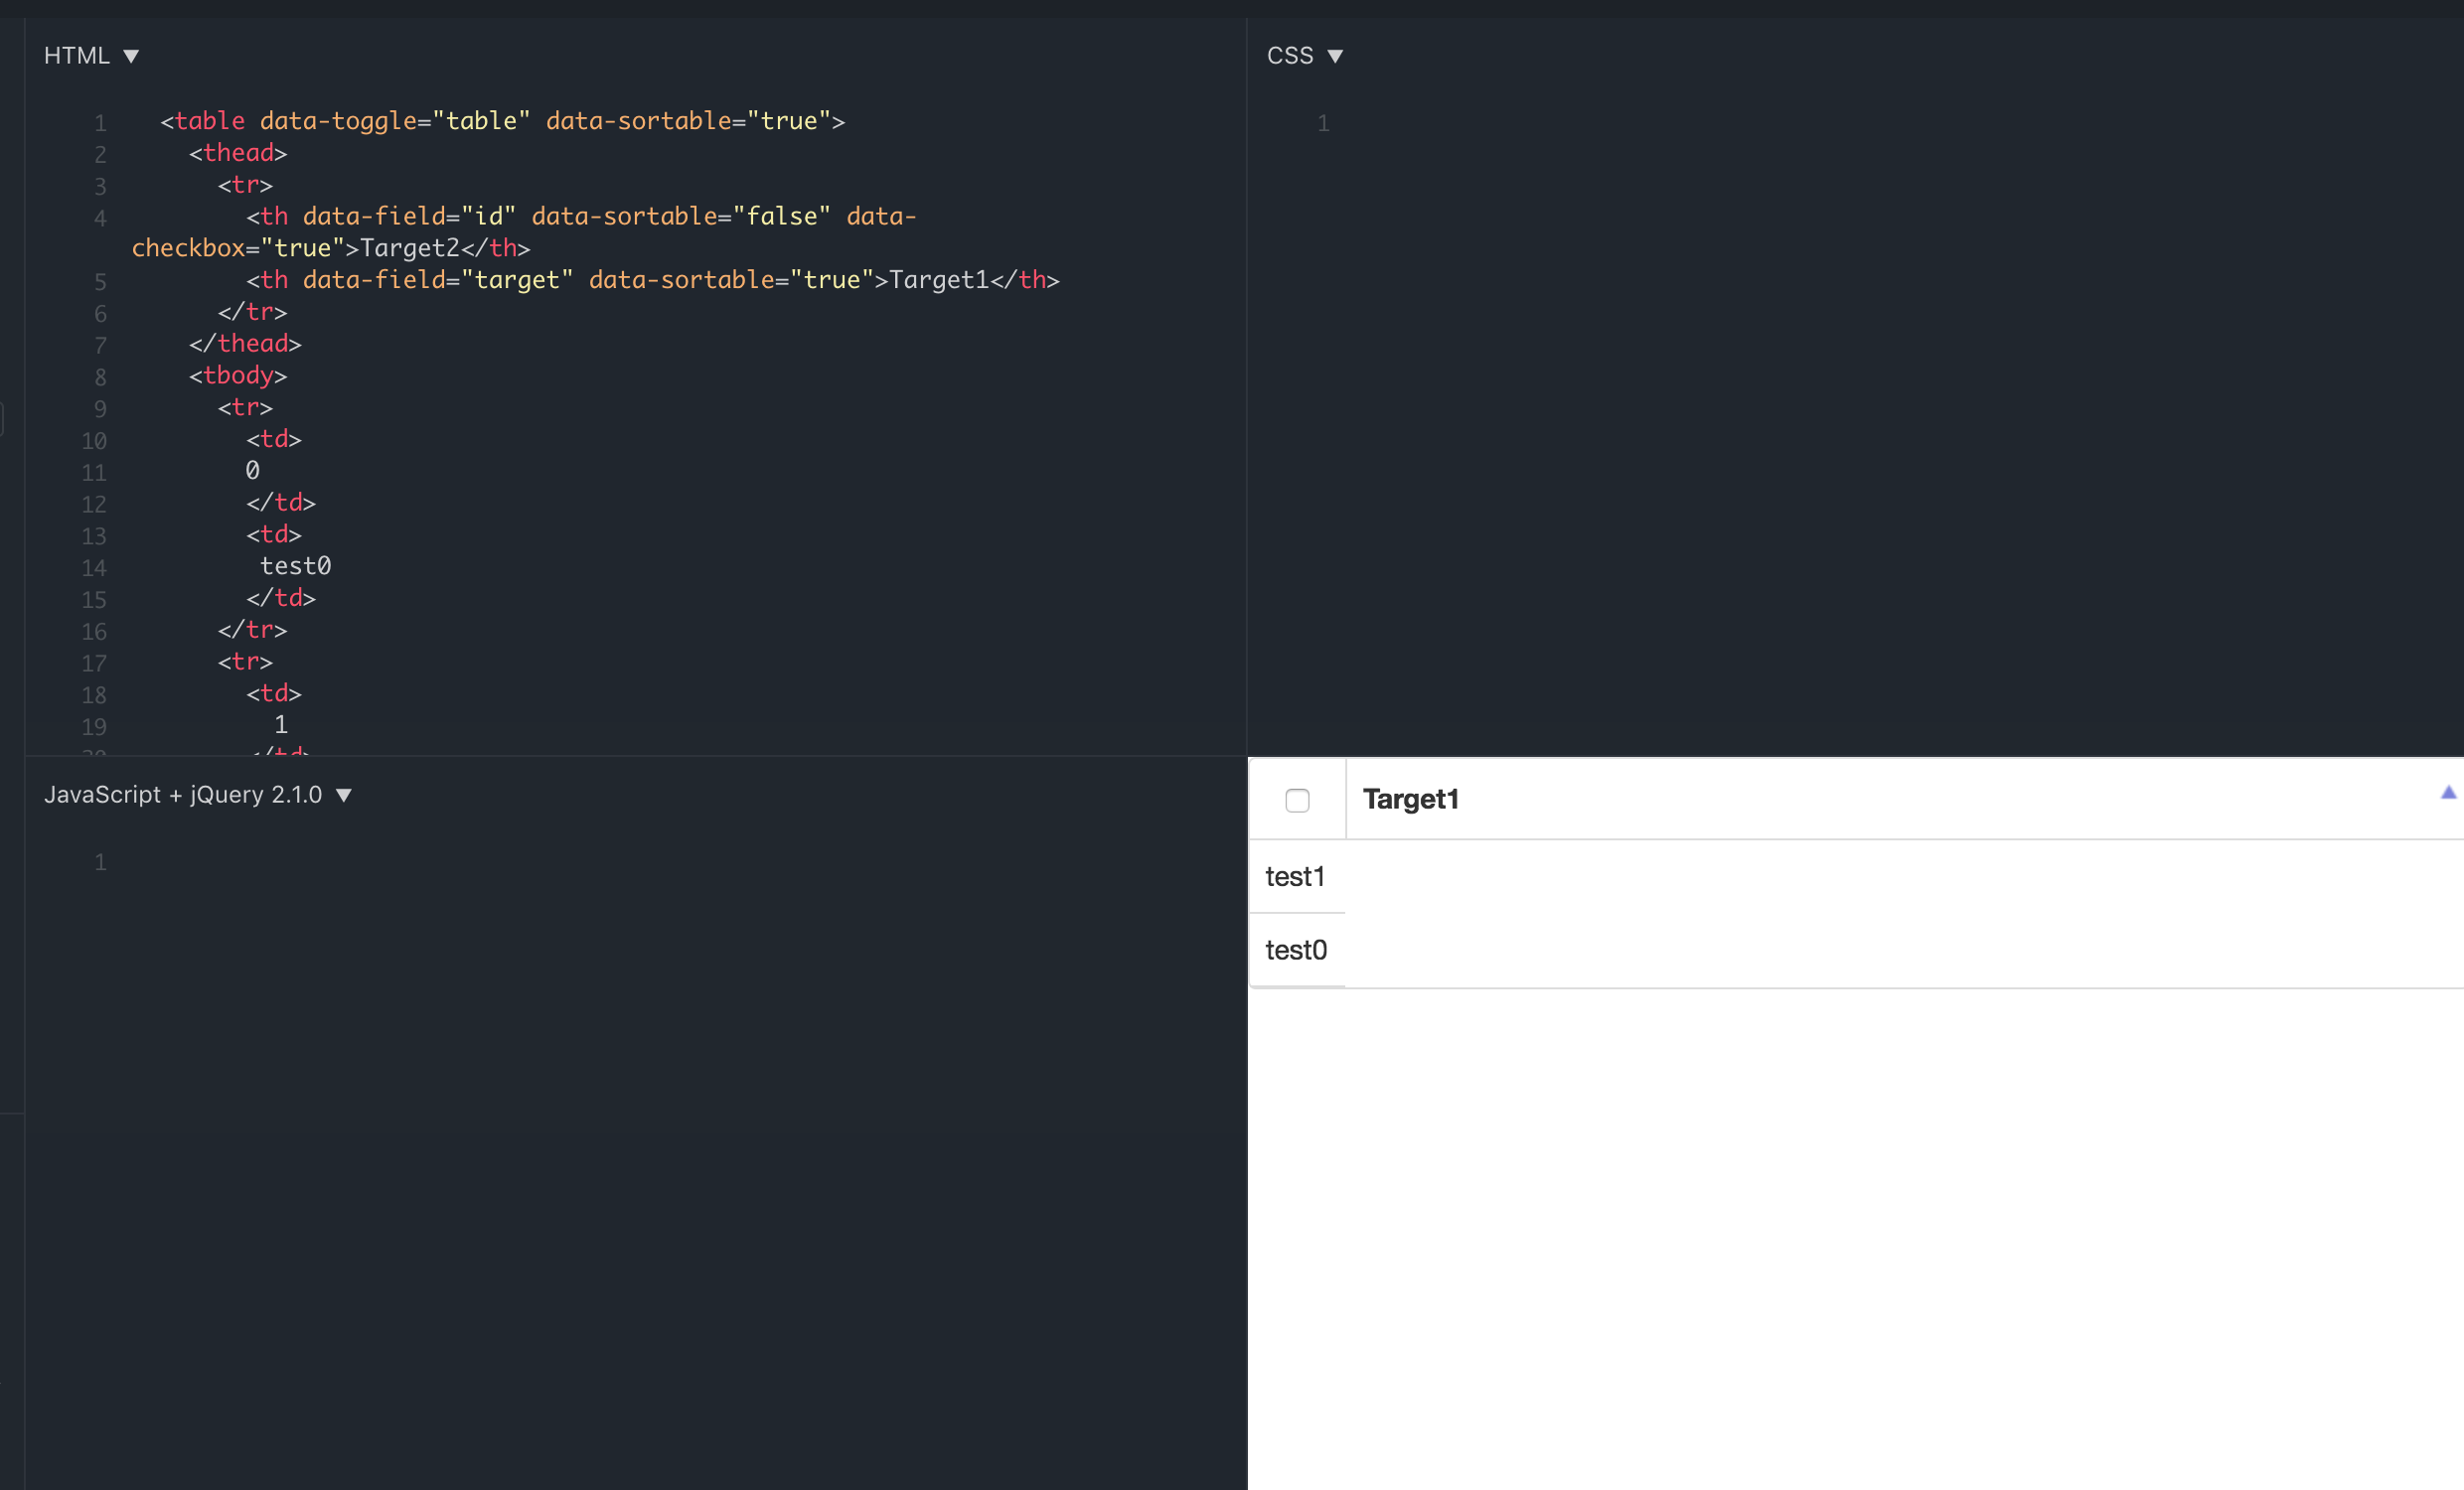Click the JavaScript panel title
The image size is (2464, 1490).
[185, 794]
